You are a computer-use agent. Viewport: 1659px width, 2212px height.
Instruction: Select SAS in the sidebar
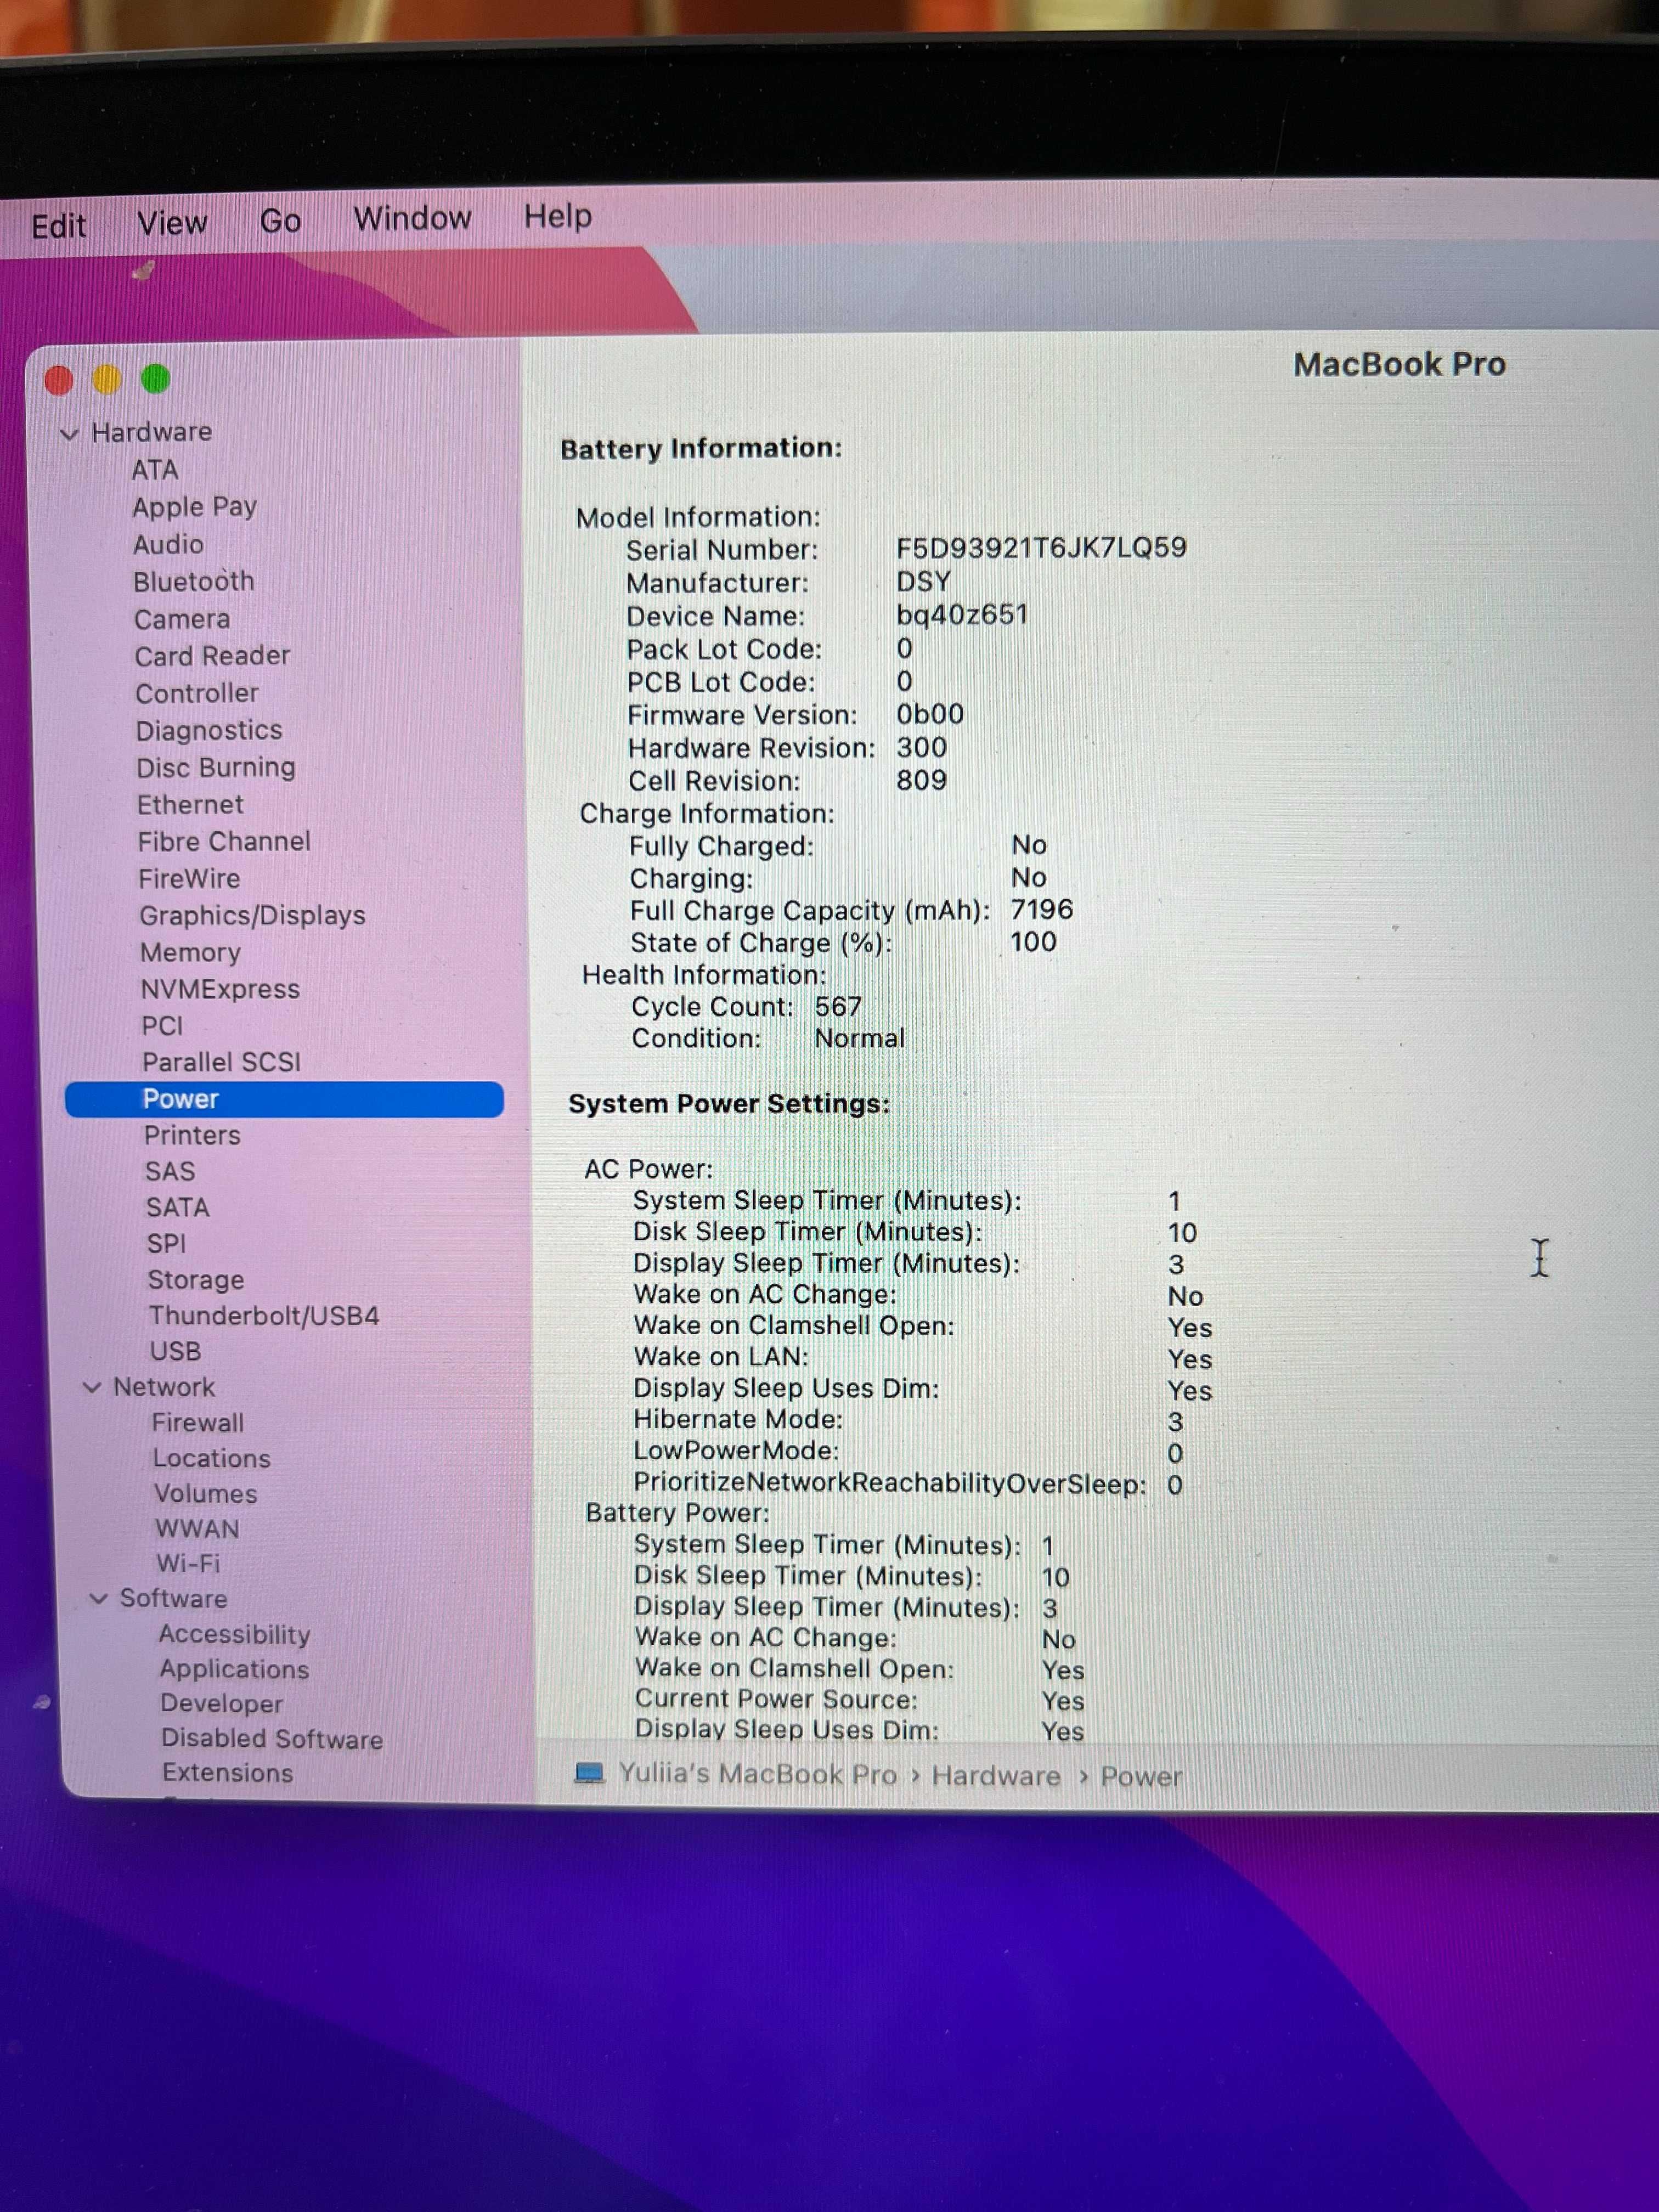170,1171
